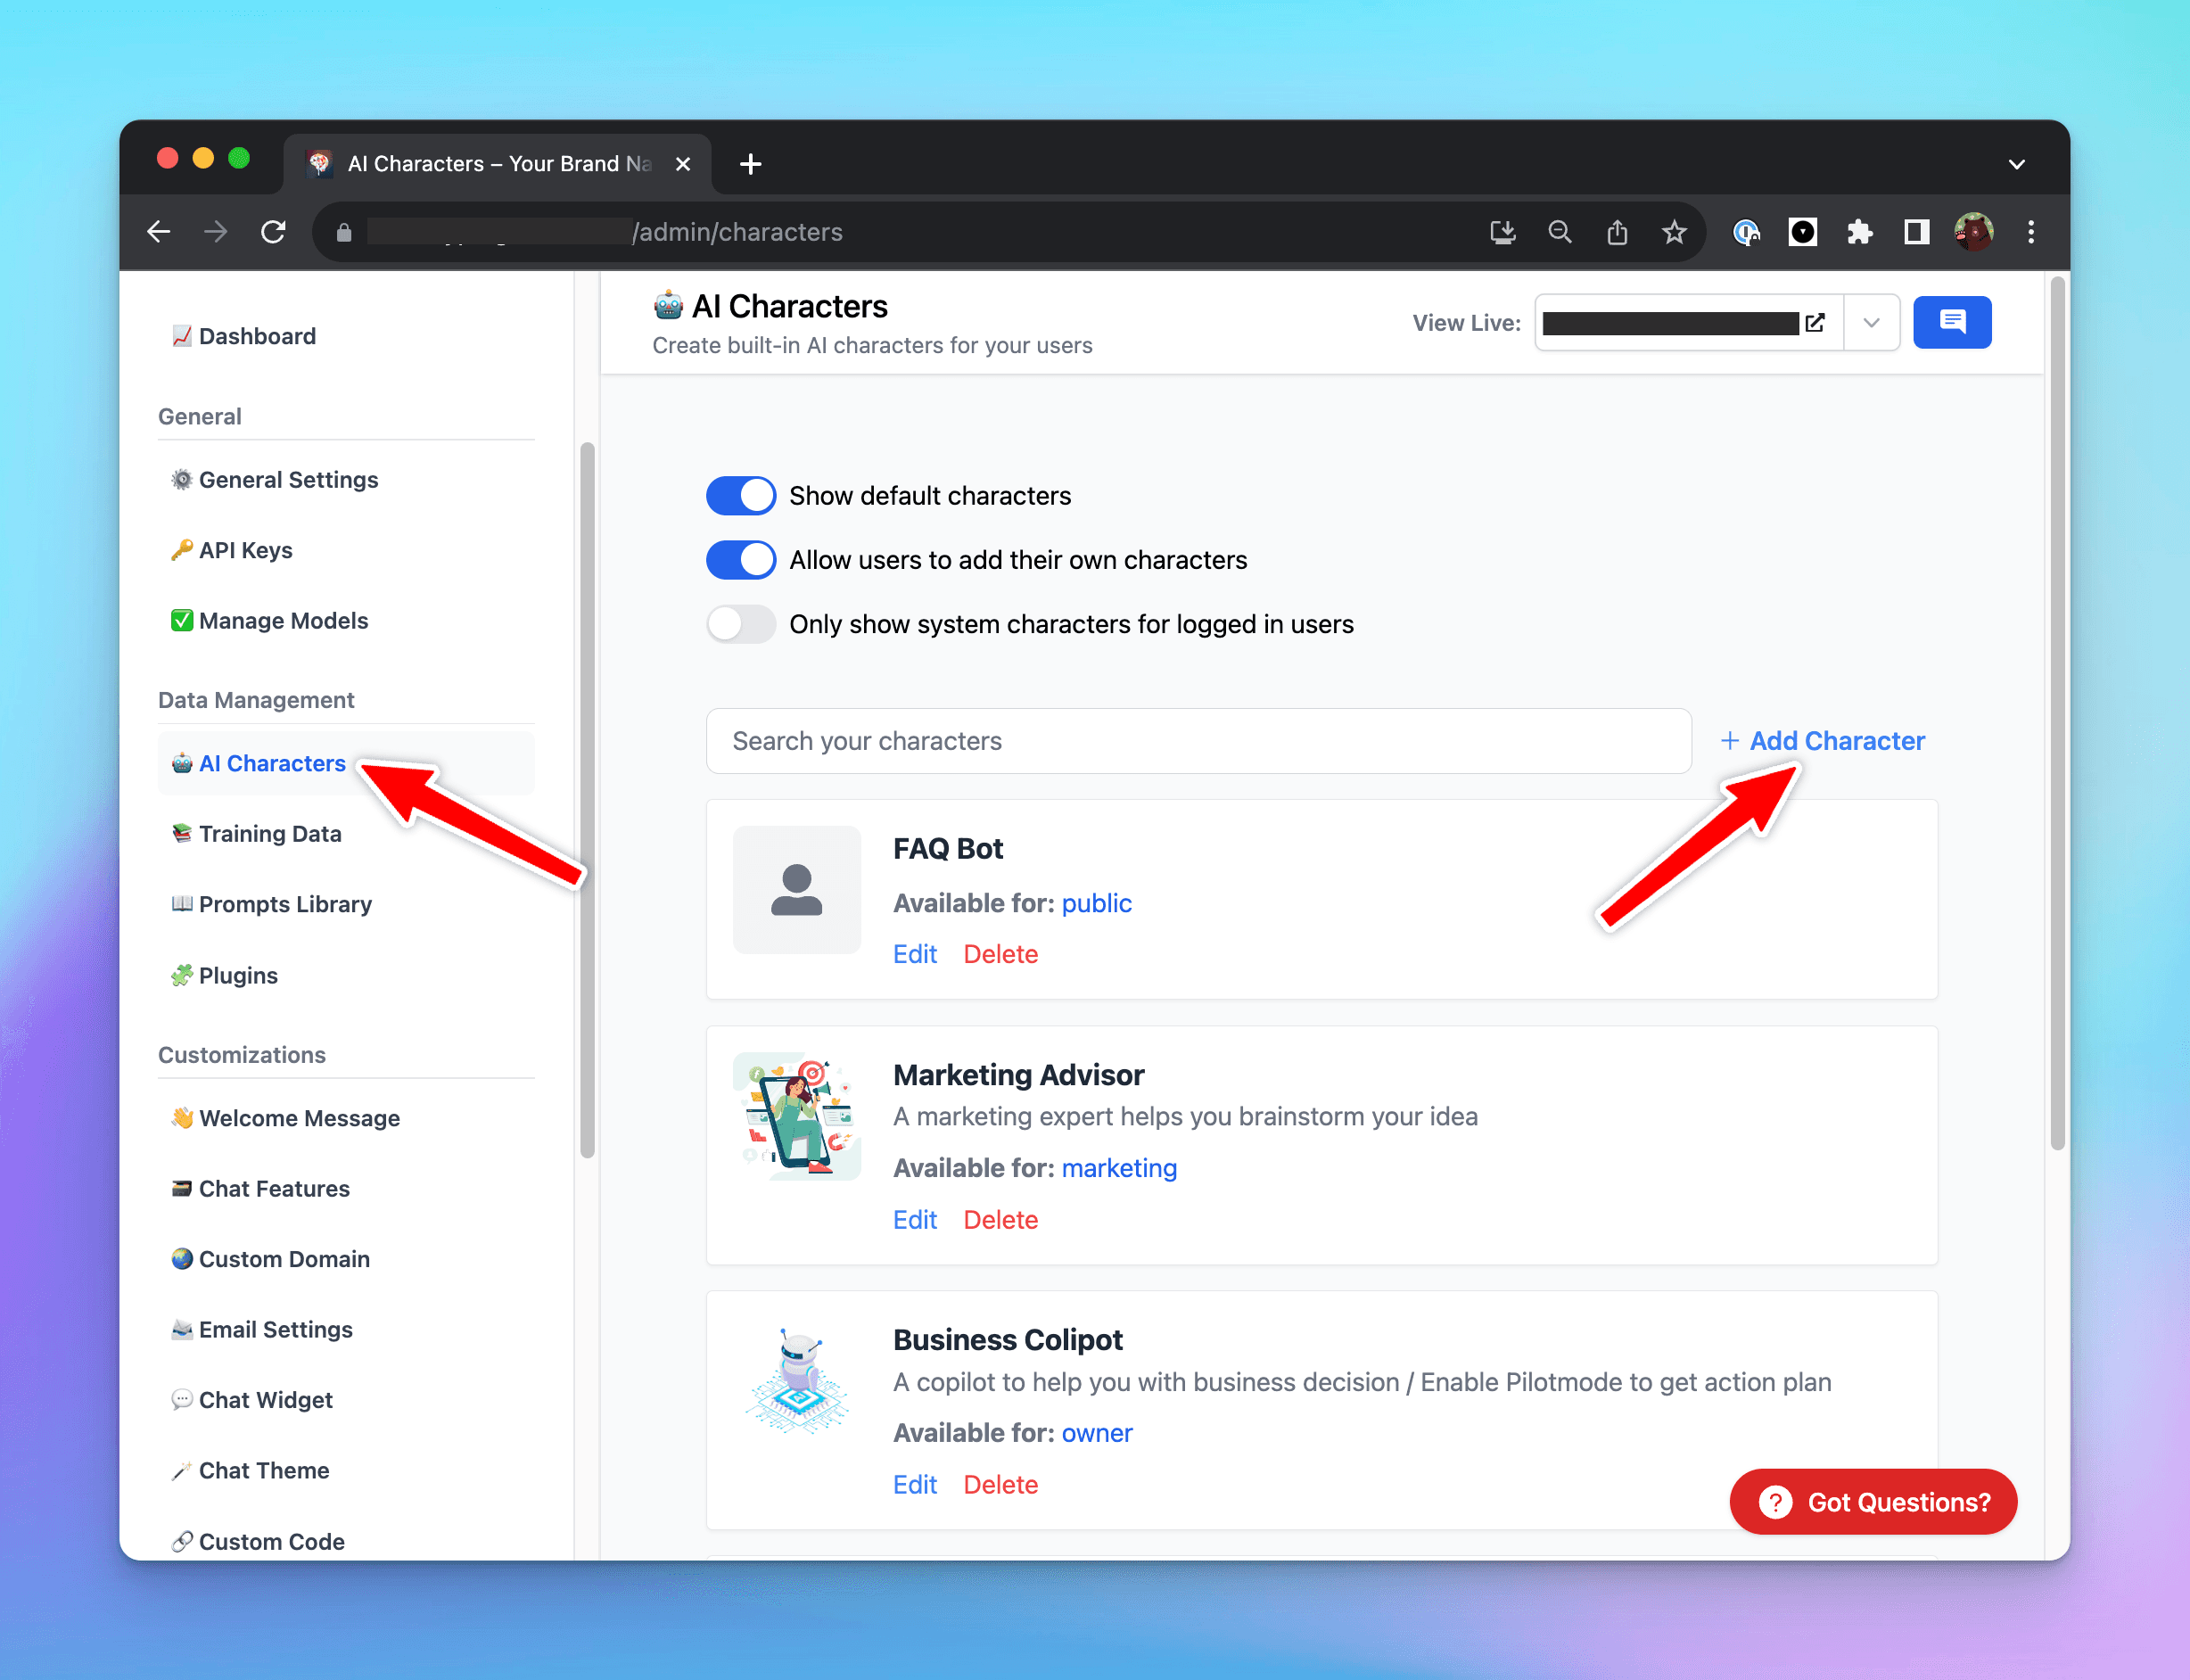Open the Training Data section
Image resolution: width=2190 pixels, height=1680 pixels.
(x=269, y=833)
